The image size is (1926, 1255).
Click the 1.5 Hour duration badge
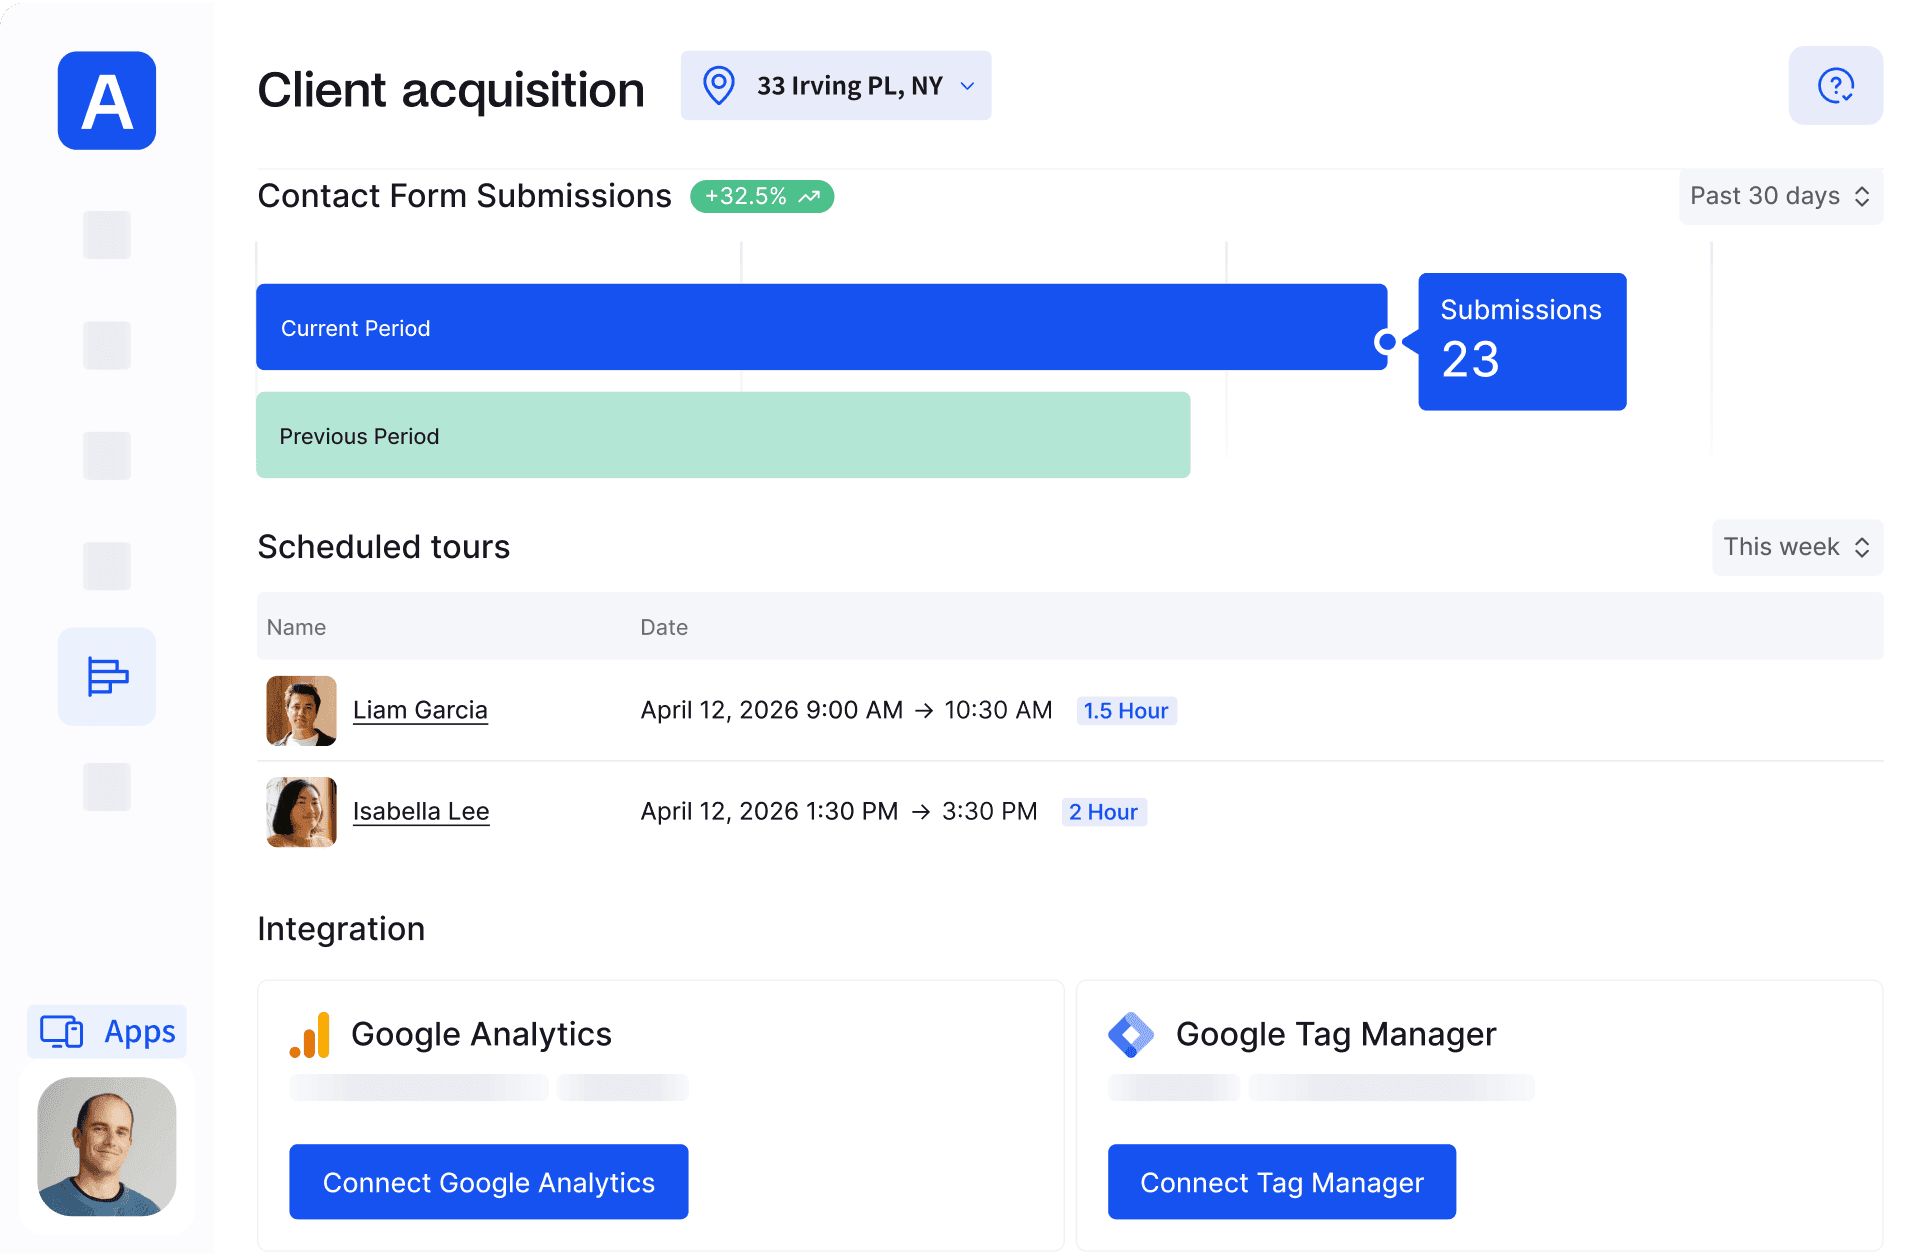pyautogui.click(x=1126, y=710)
